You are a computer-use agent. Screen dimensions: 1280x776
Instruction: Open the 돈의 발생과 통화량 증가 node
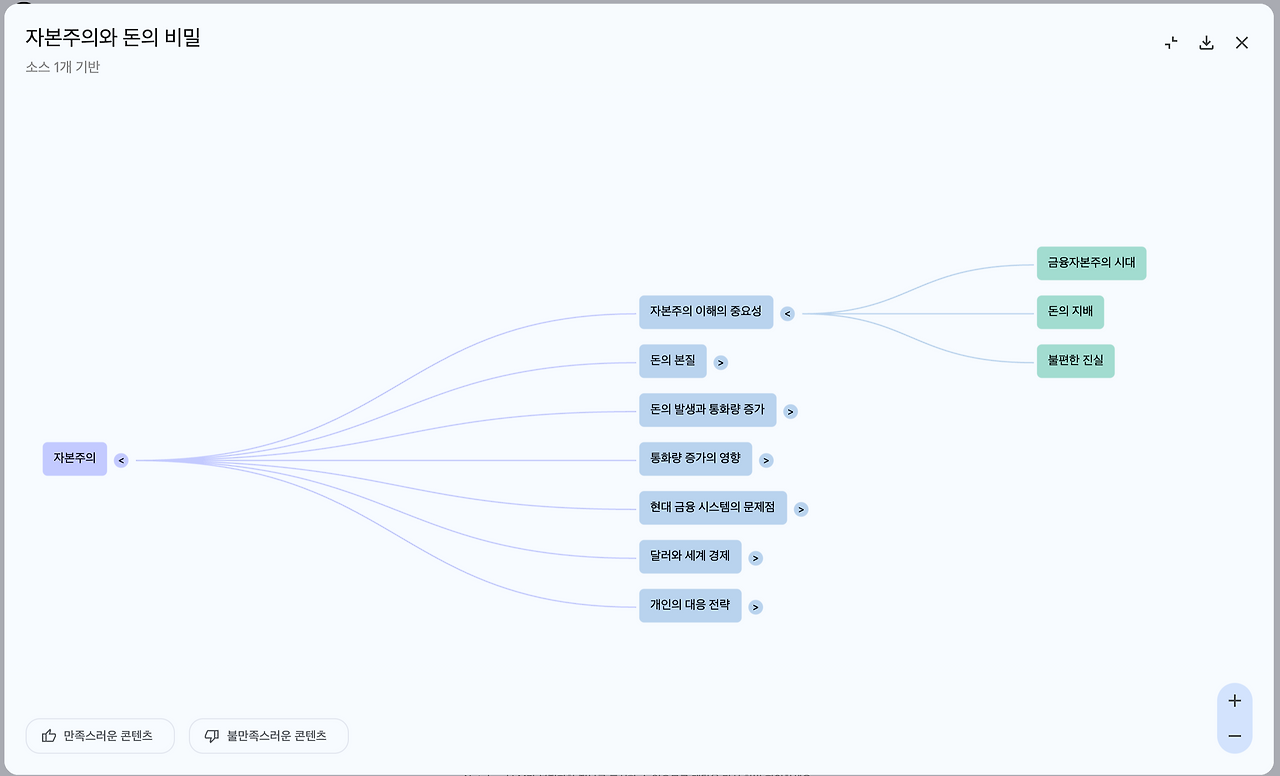tap(707, 410)
